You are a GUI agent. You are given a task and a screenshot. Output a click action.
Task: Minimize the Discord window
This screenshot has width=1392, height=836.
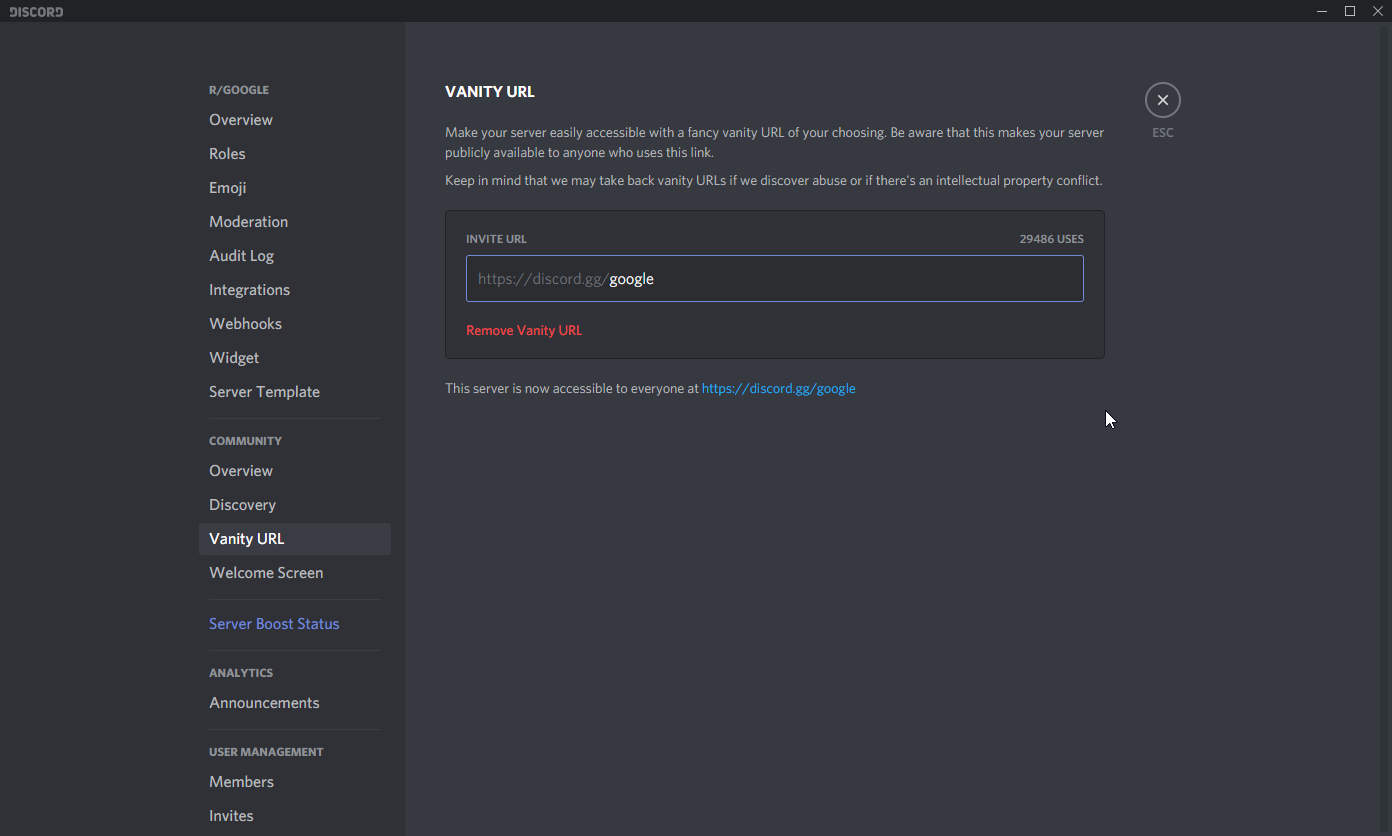coord(1322,11)
